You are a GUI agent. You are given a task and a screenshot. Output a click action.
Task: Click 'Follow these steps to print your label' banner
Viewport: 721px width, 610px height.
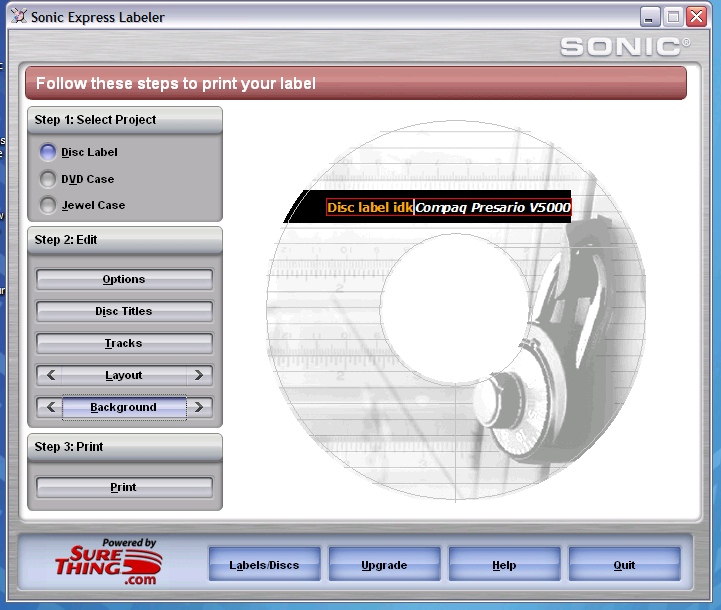tap(356, 83)
